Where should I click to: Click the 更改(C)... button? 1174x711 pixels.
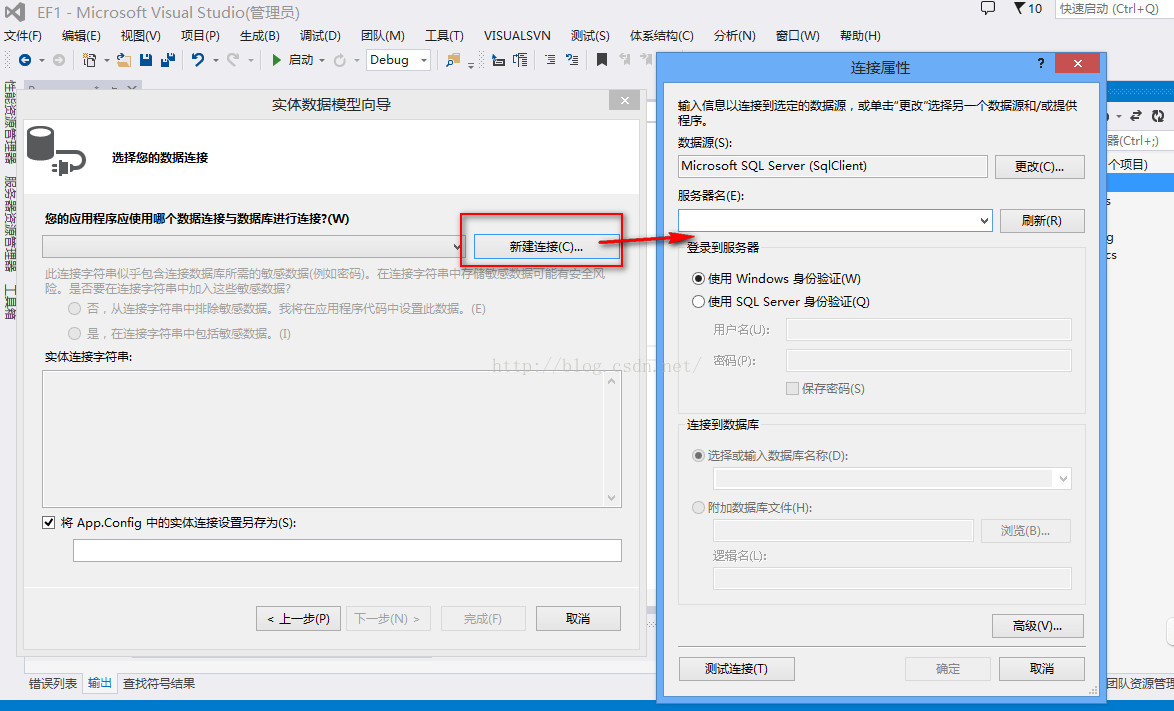click(x=1039, y=167)
